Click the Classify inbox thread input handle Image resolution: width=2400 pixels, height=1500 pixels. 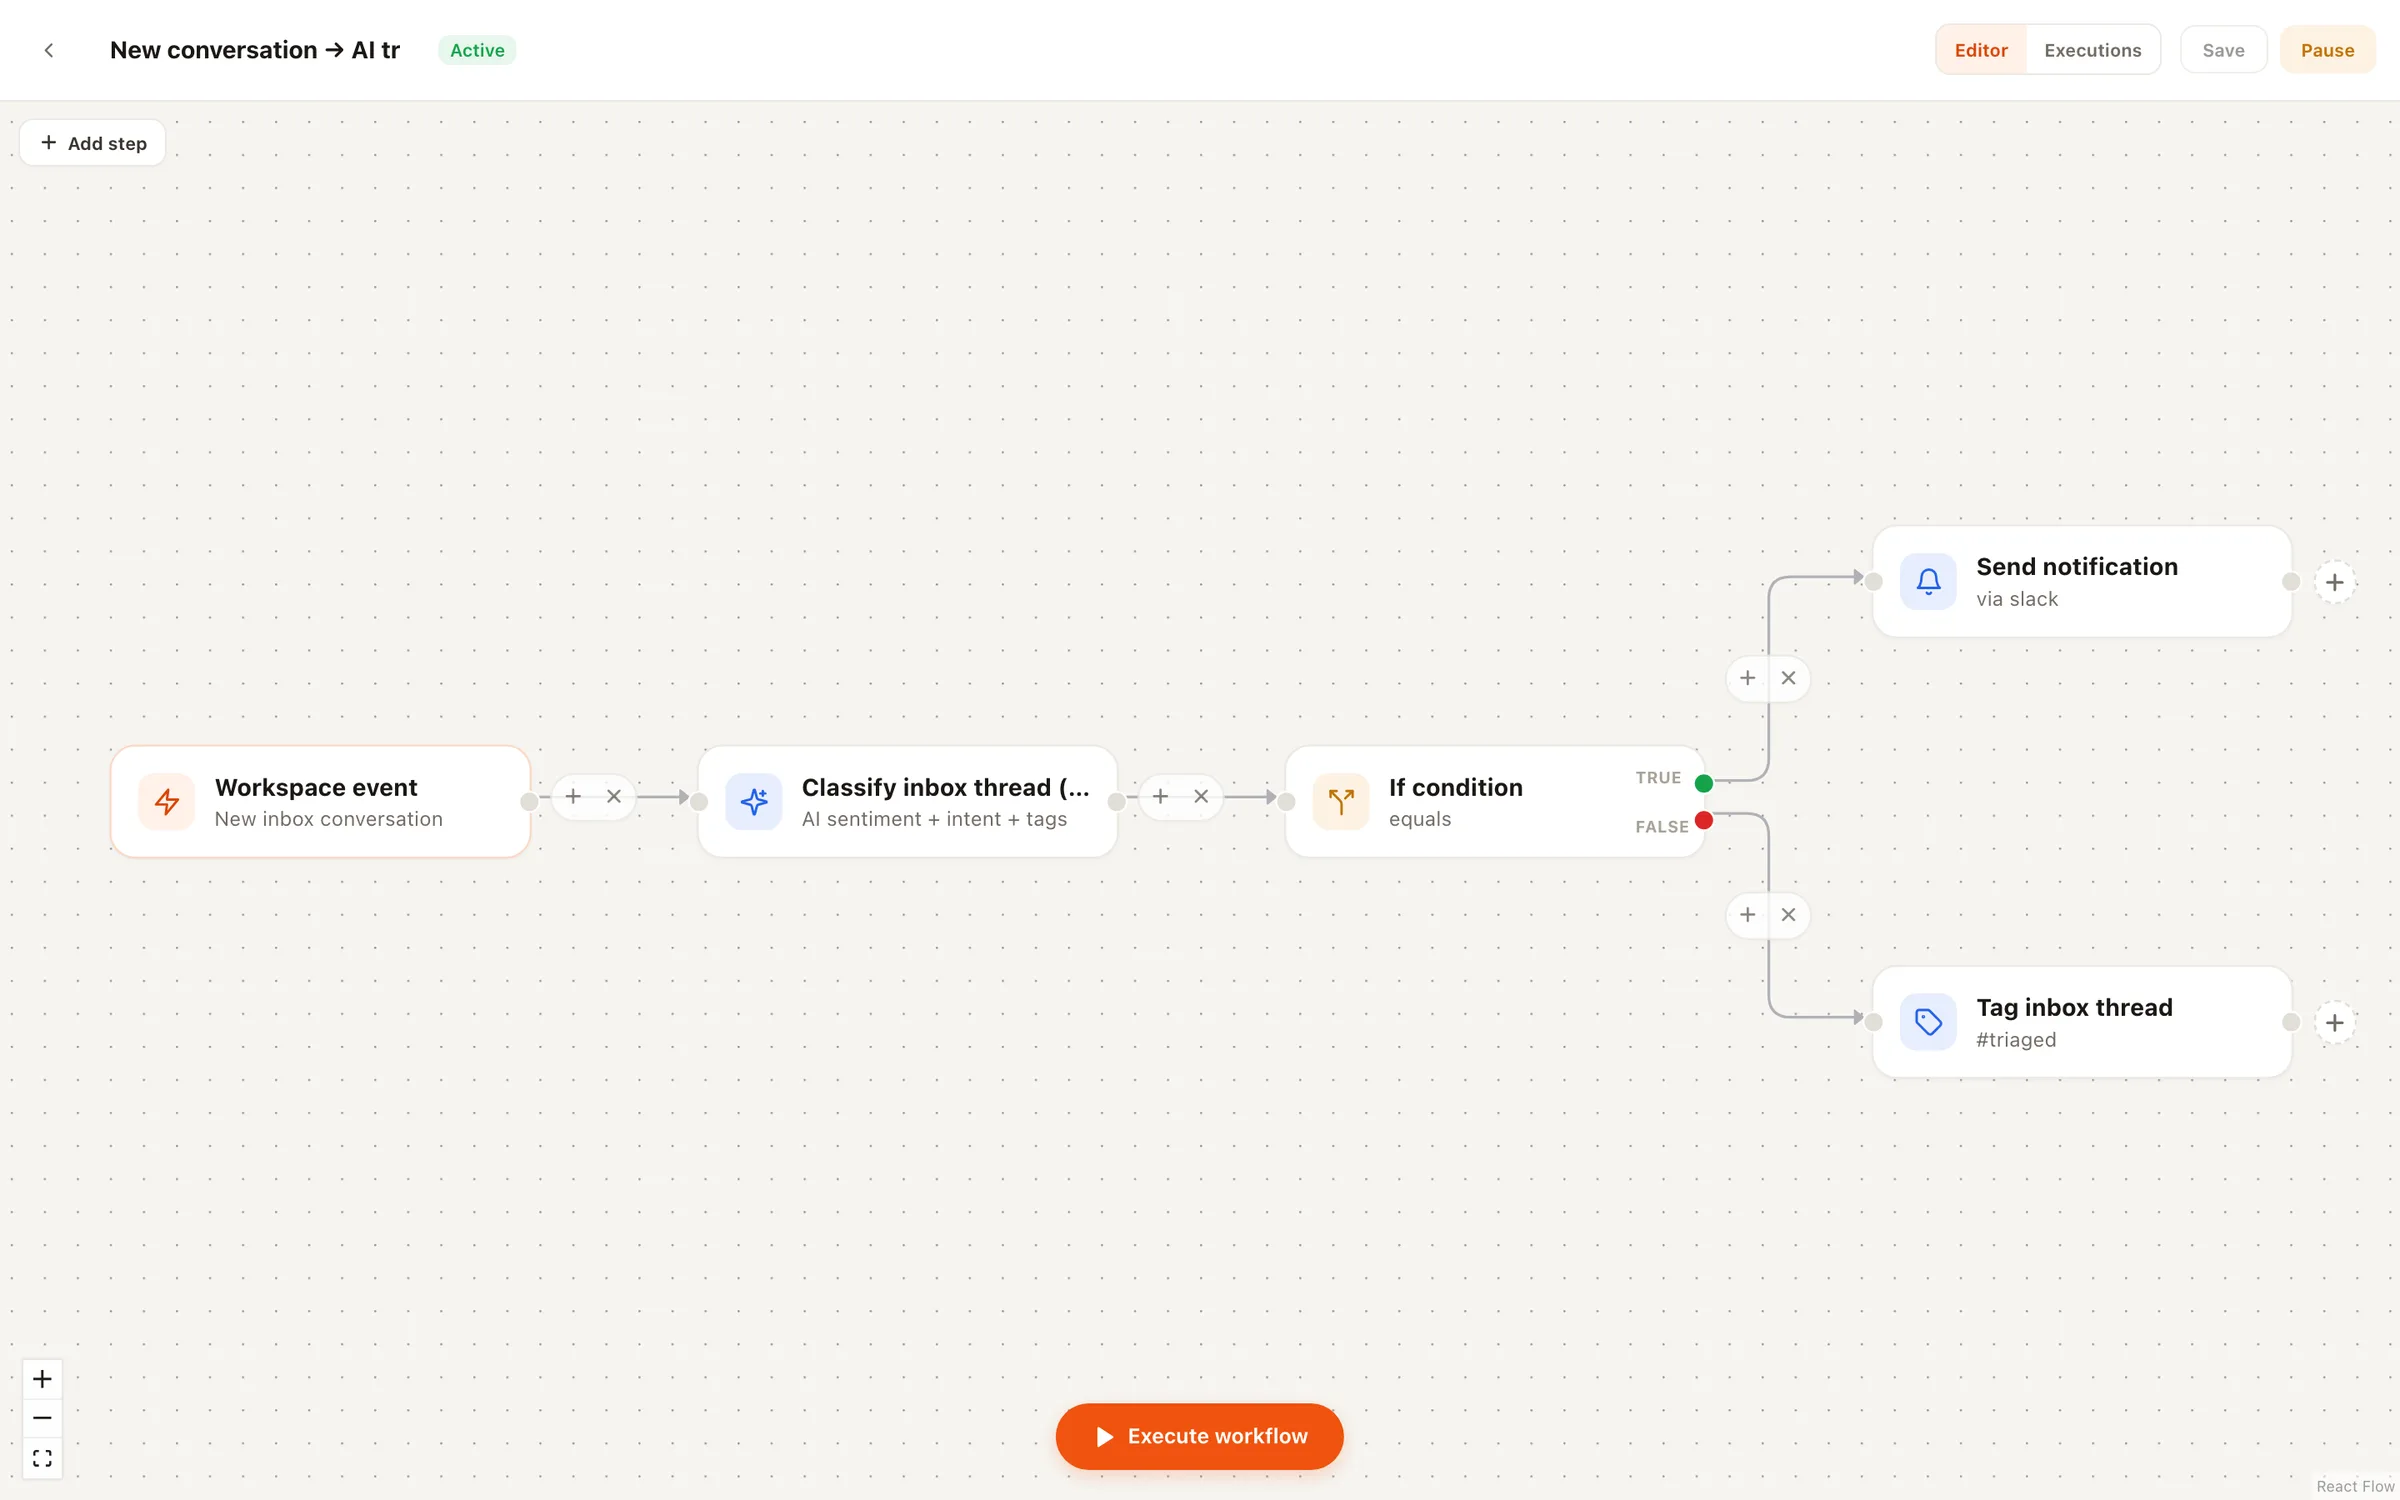pos(699,801)
